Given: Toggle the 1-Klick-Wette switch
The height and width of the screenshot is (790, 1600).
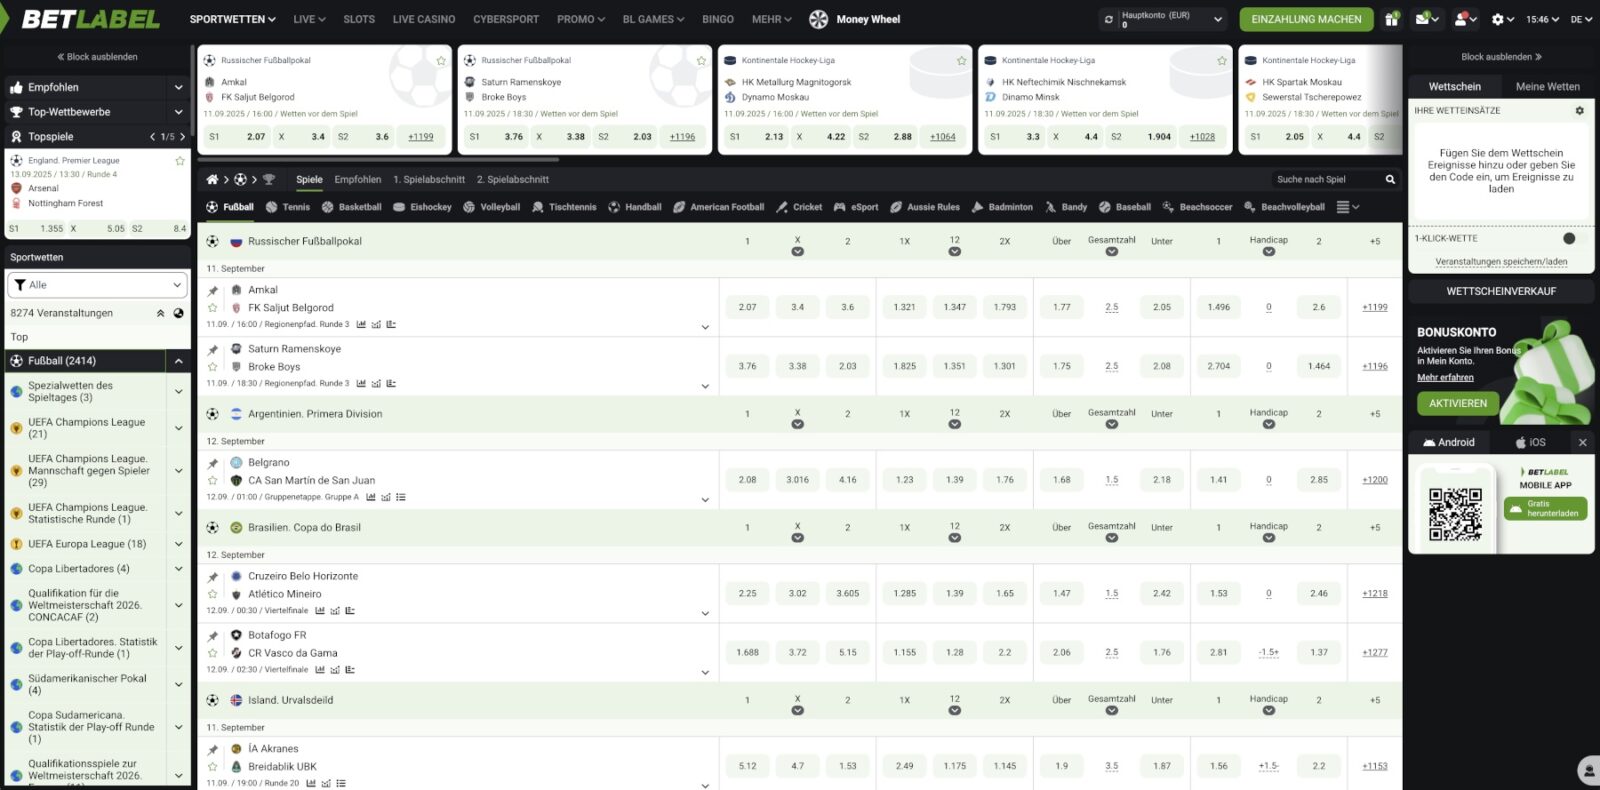Looking at the screenshot, I should [x=1567, y=239].
